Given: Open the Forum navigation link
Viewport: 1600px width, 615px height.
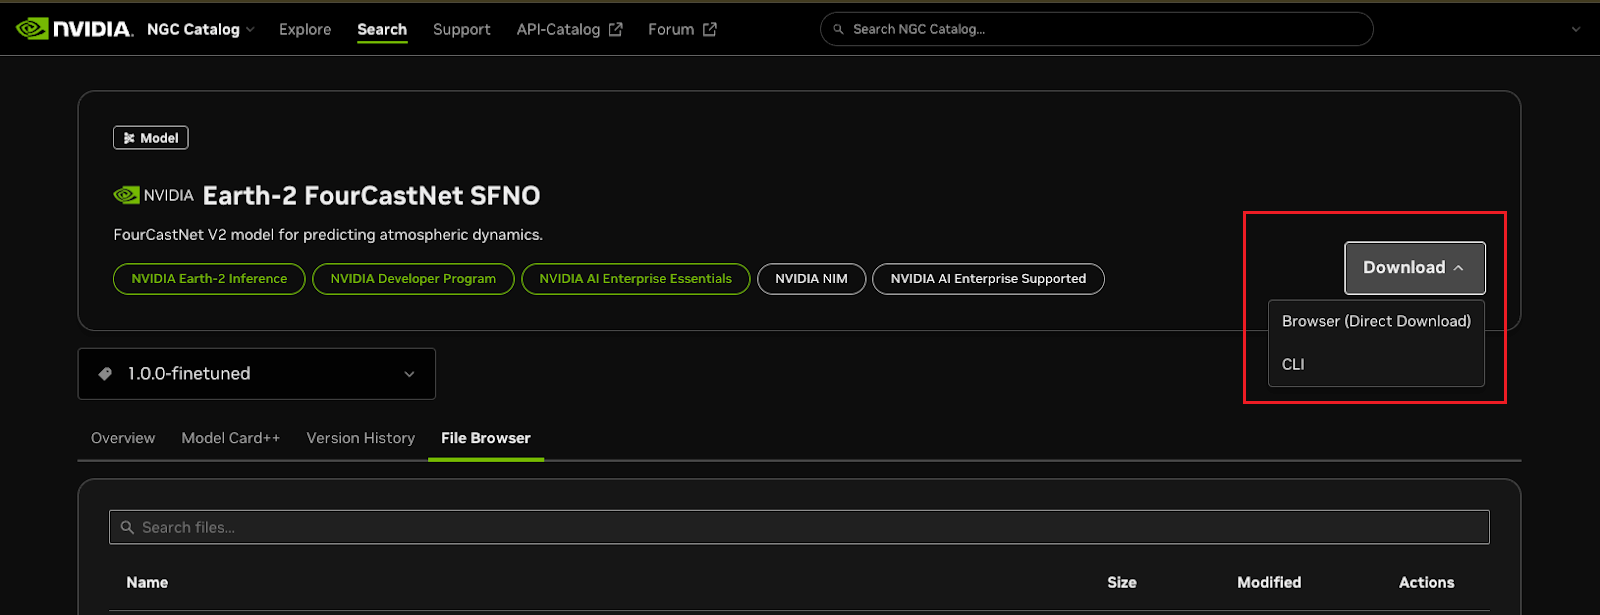Looking at the screenshot, I should (x=682, y=29).
